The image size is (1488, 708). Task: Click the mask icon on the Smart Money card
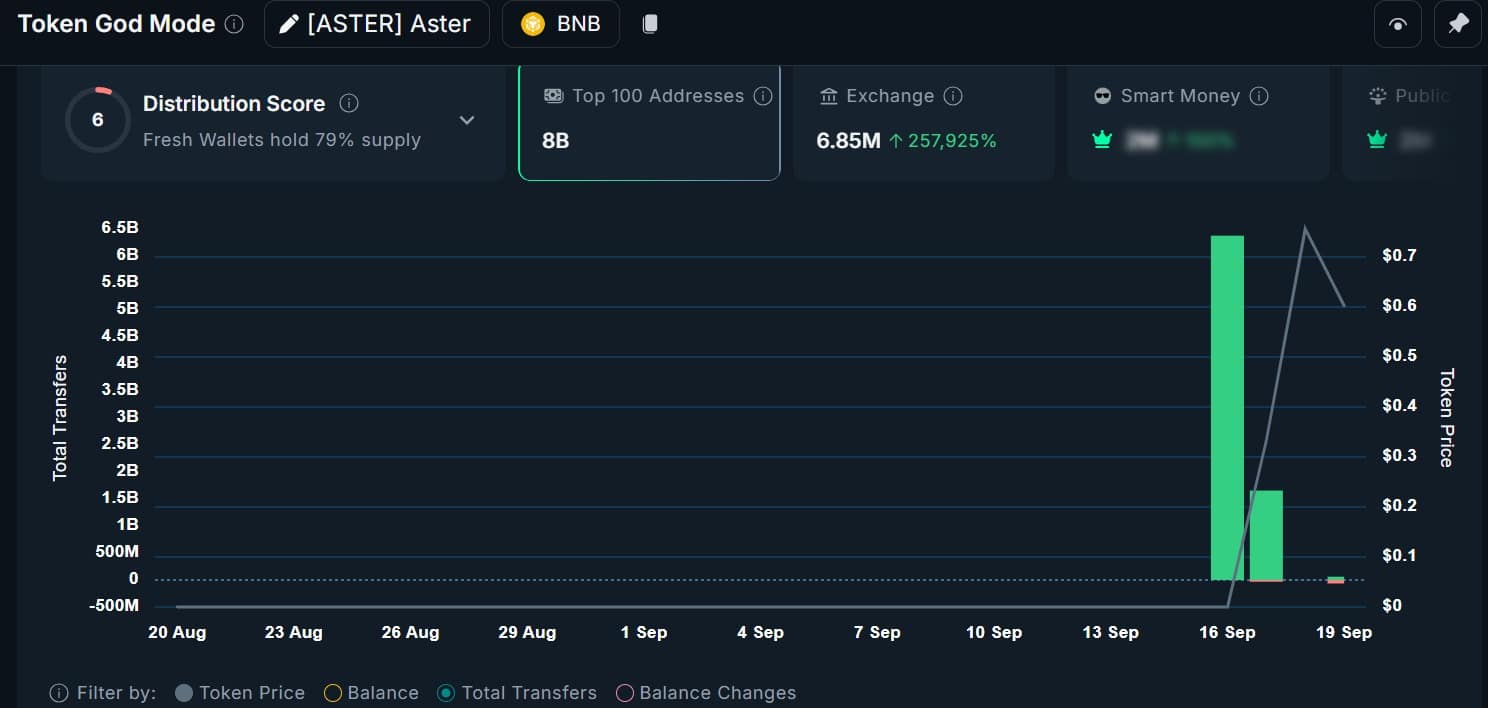[x=1102, y=95]
